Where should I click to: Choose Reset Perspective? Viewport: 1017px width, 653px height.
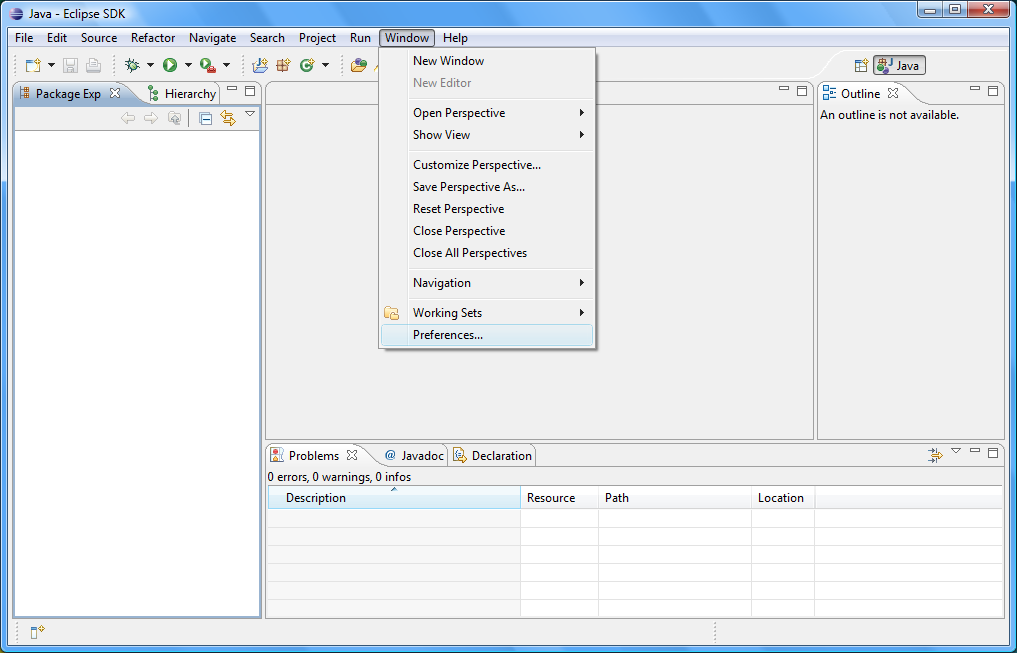click(x=486, y=209)
